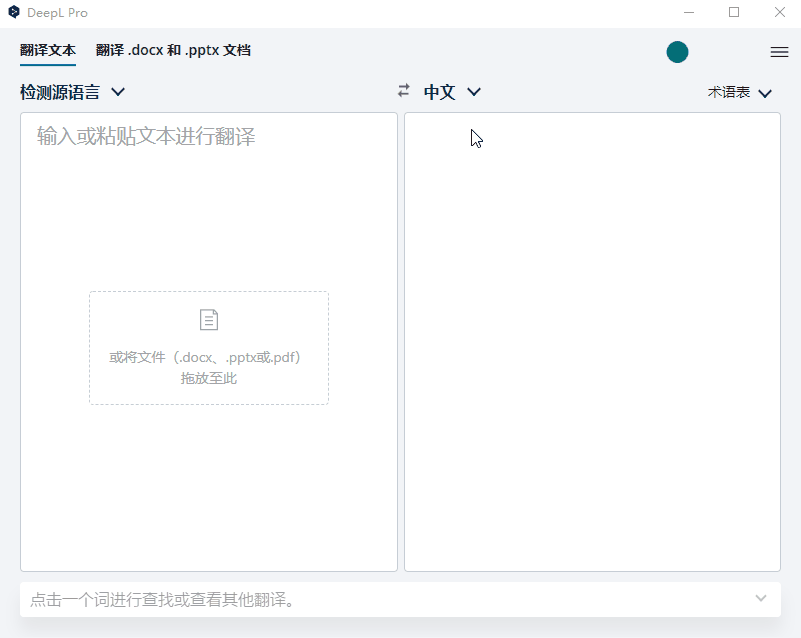Close the DeepL Pro window

click(x=780, y=12)
